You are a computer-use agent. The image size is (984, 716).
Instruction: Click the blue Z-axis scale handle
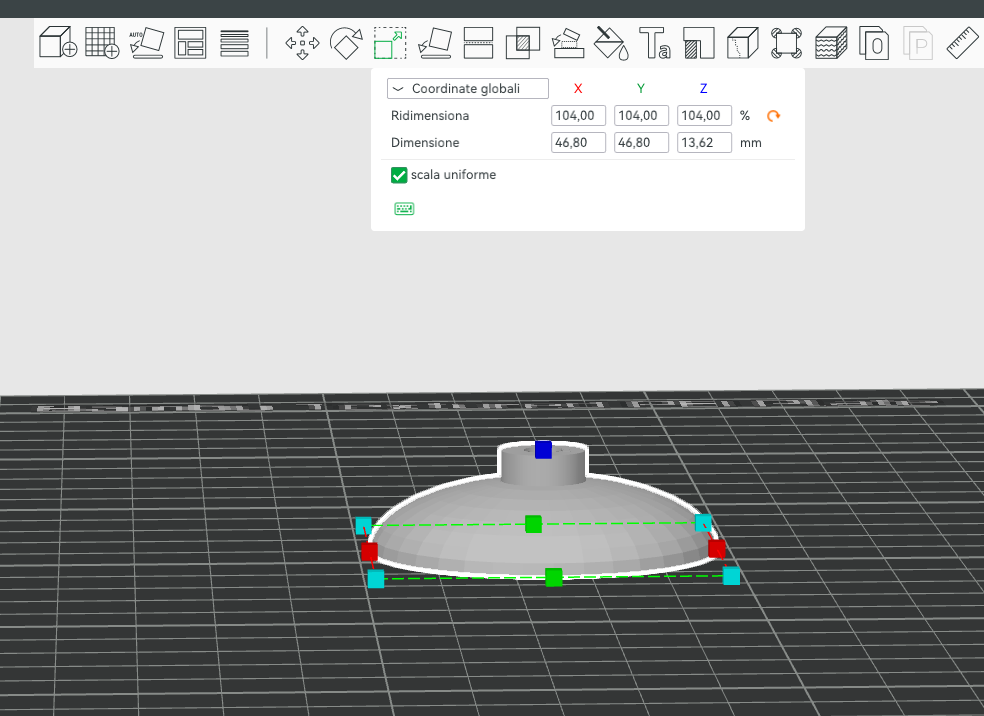point(543,449)
